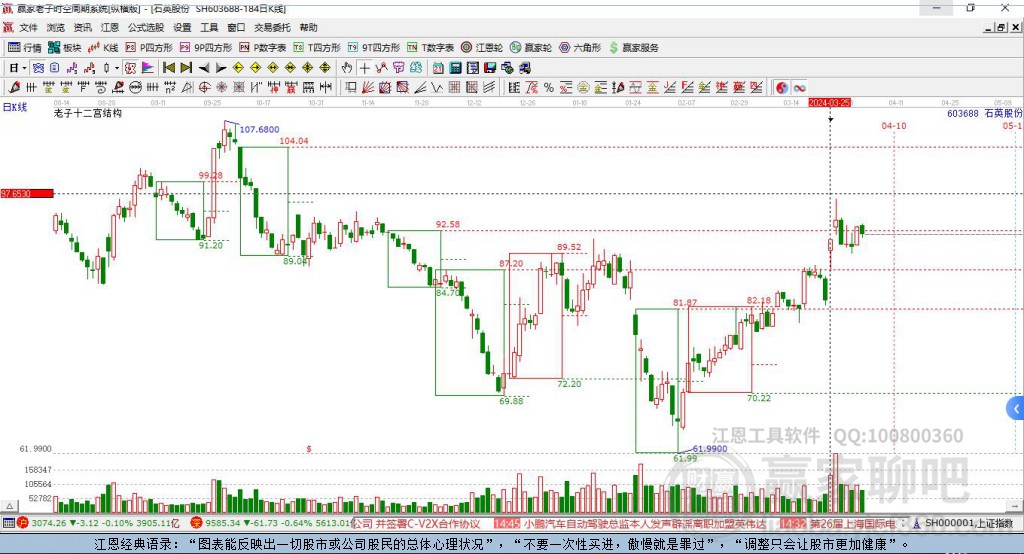The height and width of the screenshot is (554, 1024).
Task: Open 赢家轮 wheel tool
Action: 531,48
